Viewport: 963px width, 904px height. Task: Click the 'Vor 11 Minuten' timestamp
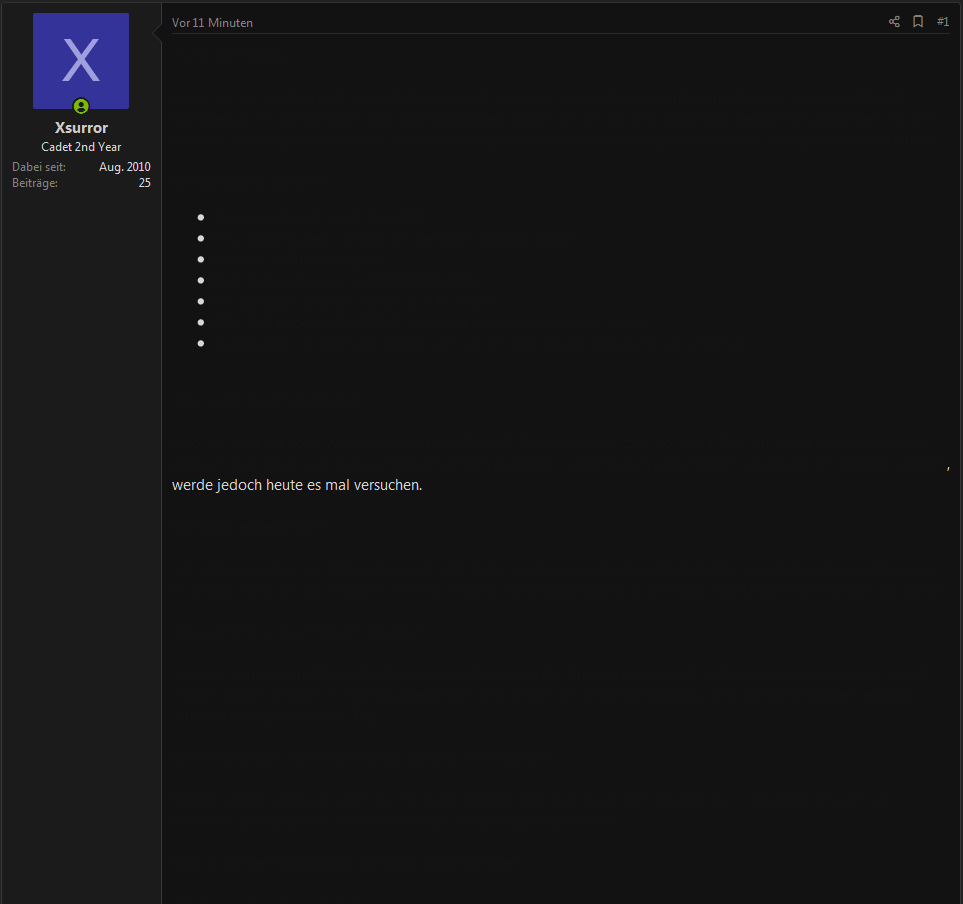coord(212,23)
